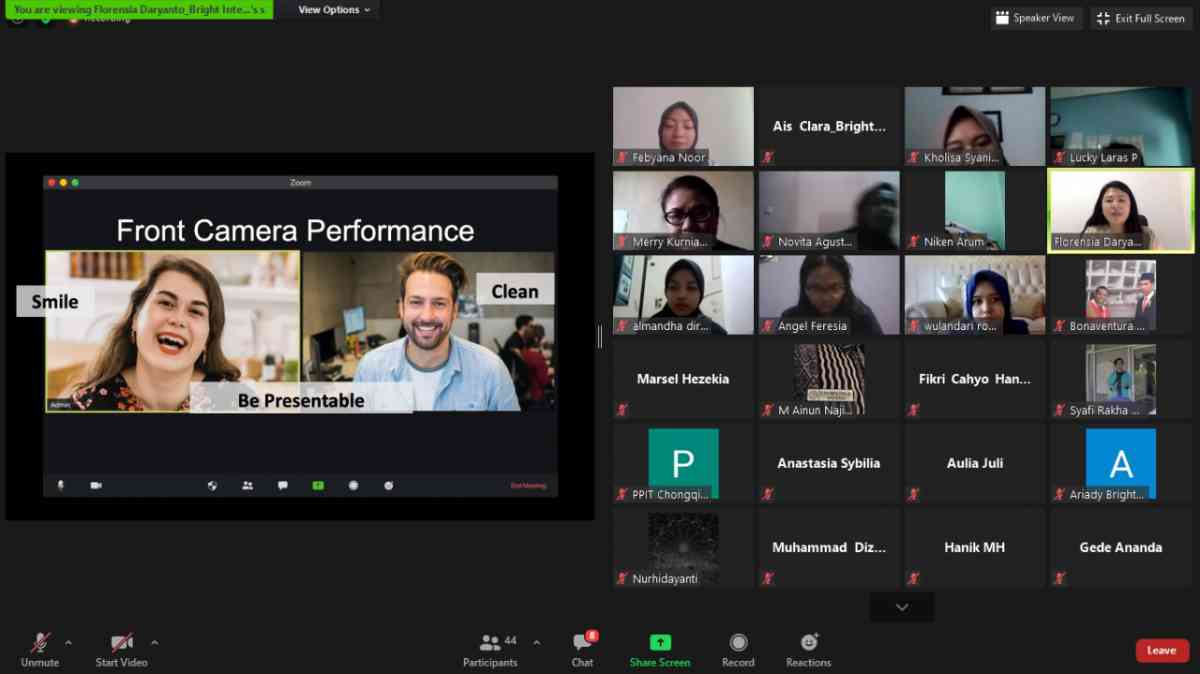Viewport: 1200px width, 674px height.
Task: Expand audio options arrow beside Unmute
Action: coord(68,642)
